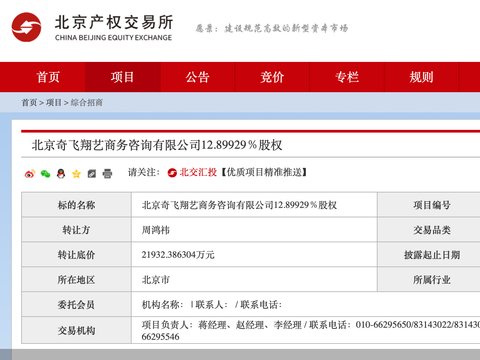Select the 项目负责人 contact phone line

click(311, 325)
